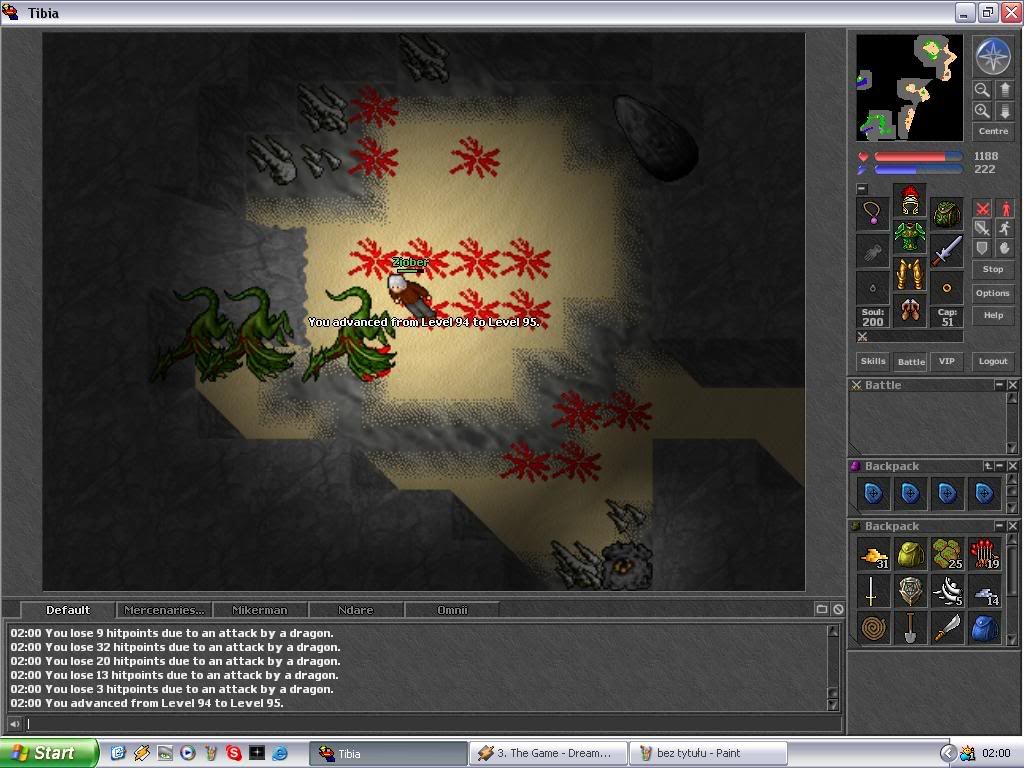Viewport: 1024px width, 768px height.
Task: Click the chat message input field
Action: (433, 724)
